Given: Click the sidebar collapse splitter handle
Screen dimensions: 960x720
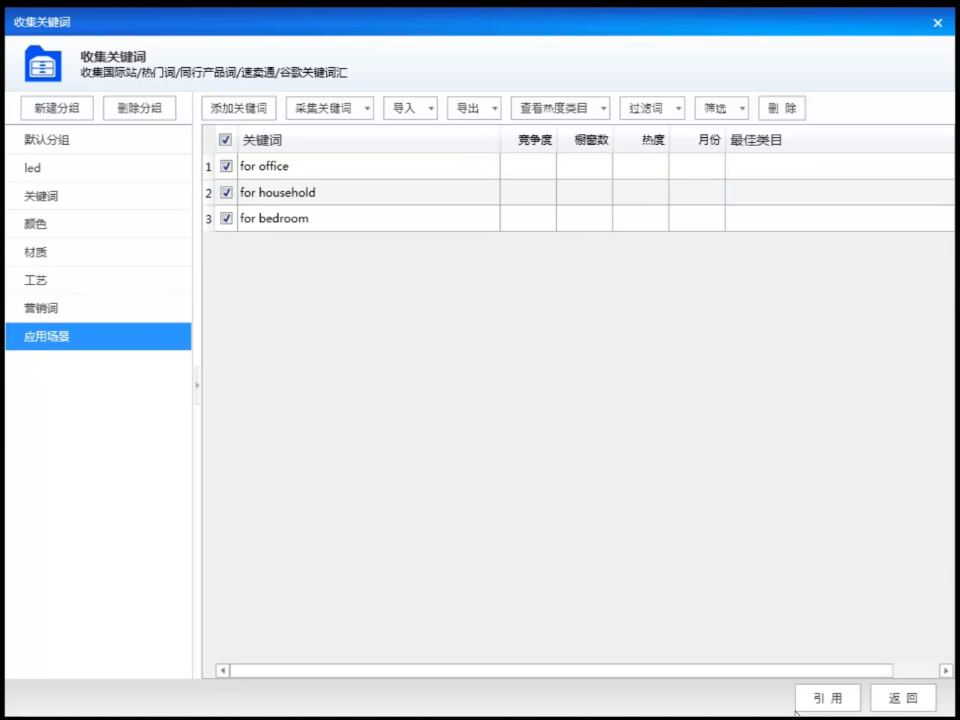Looking at the screenshot, I should tap(197, 385).
